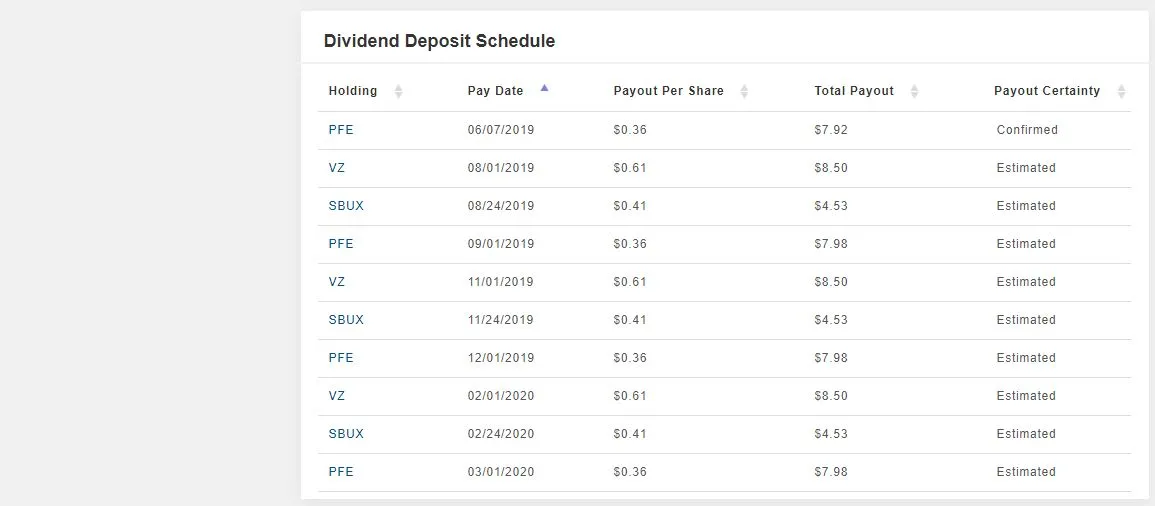Open SBUX holding paying 02/24/2020
Image resolution: width=1155 pixels, height=506 pixels.
(x=346, y=434)
